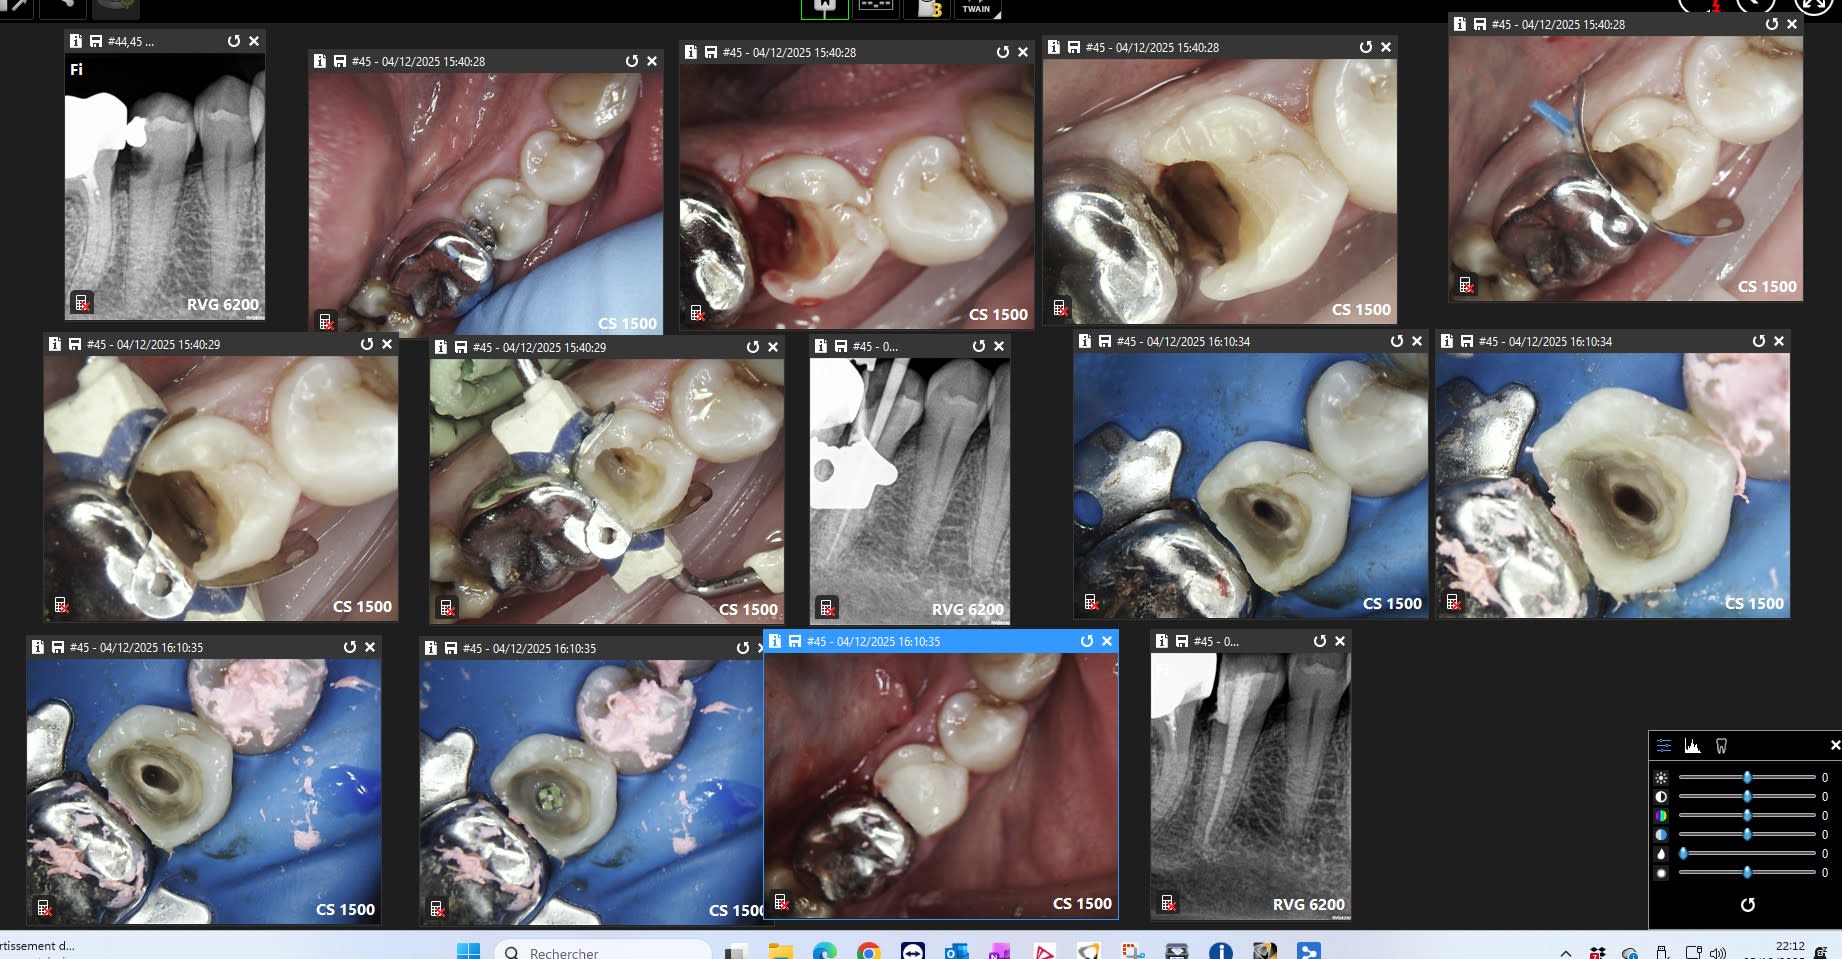1842x959 pixels.
Task: Expand hidden system tray icons
Action: tap(1566, 953)
